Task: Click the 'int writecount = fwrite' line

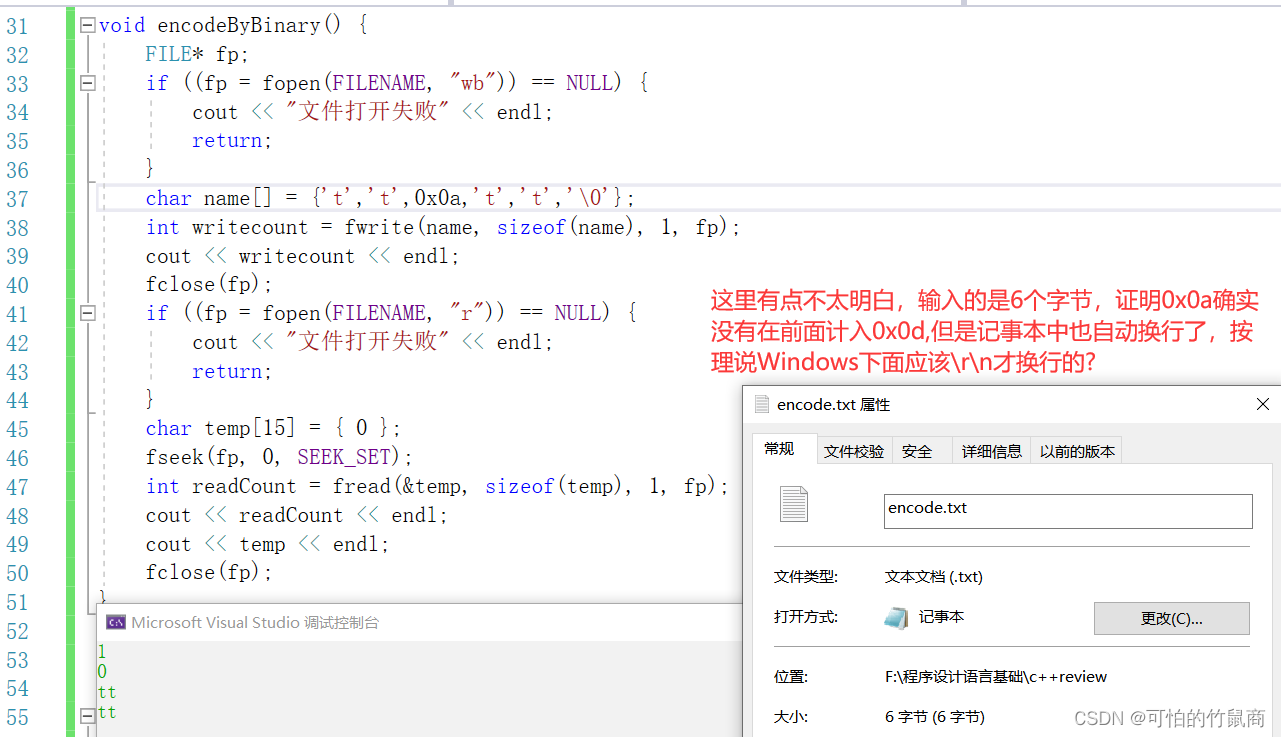Action: pyautogui.click(x=443, y=227)
